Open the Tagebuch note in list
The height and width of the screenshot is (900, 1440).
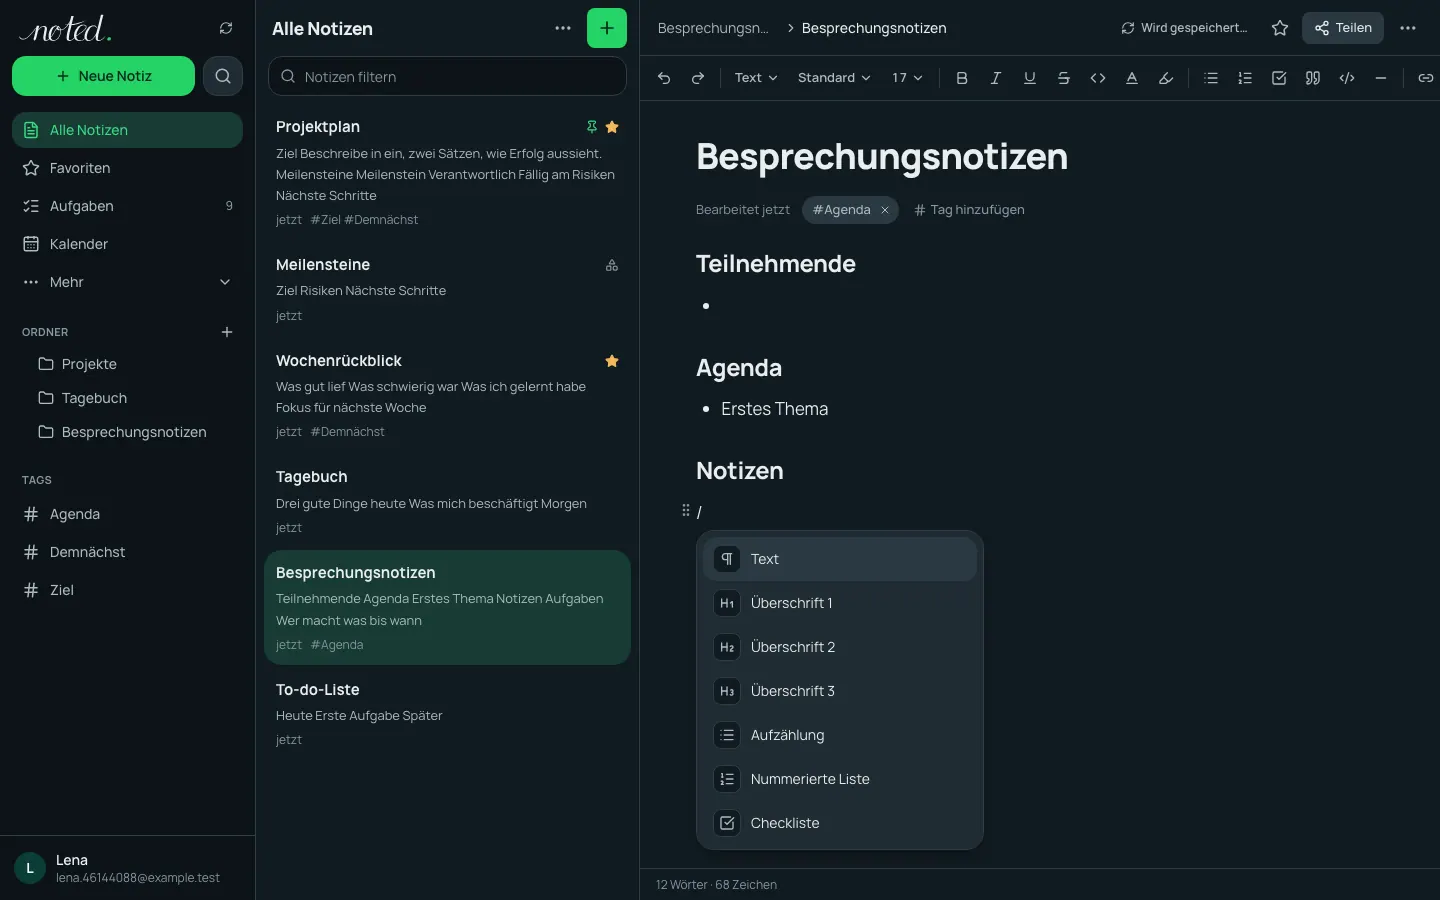point(447,502)
